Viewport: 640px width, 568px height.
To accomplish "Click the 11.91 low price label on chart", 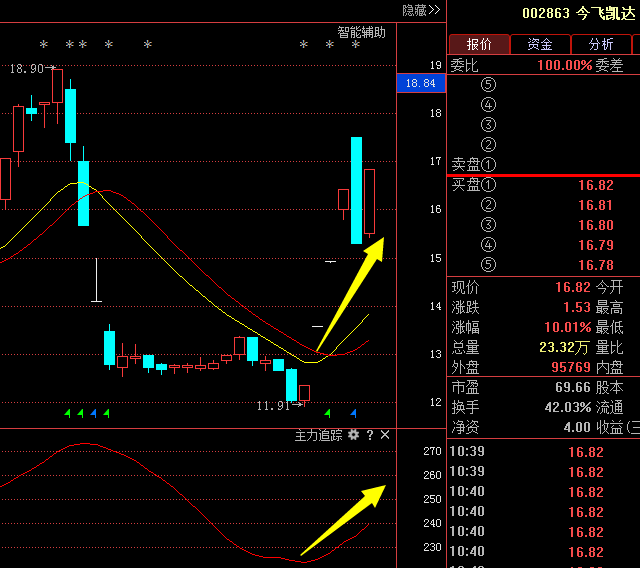I will pos(273,406).
